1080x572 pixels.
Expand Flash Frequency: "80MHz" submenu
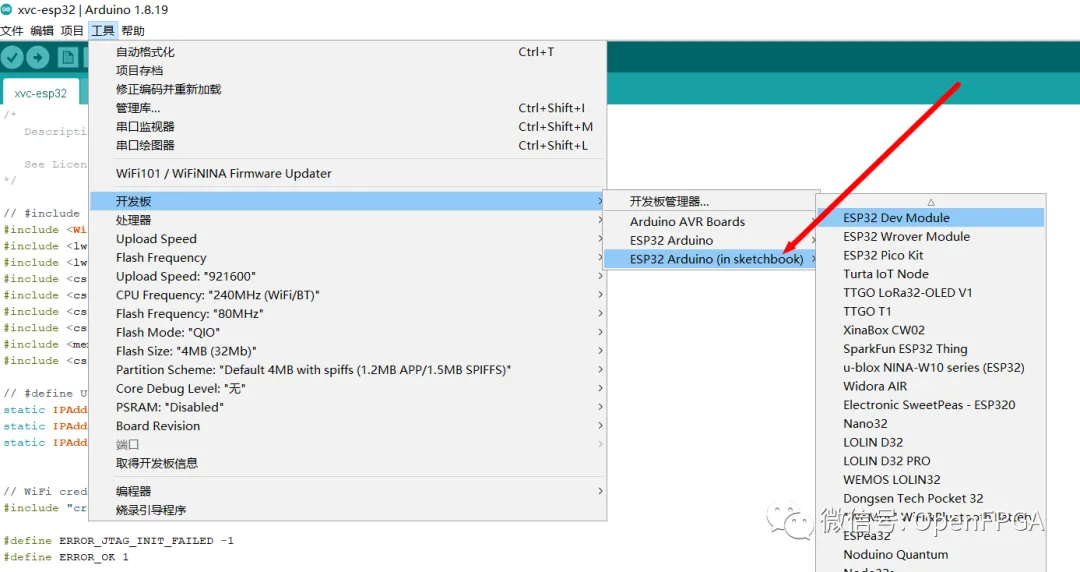tap(348, 313)
